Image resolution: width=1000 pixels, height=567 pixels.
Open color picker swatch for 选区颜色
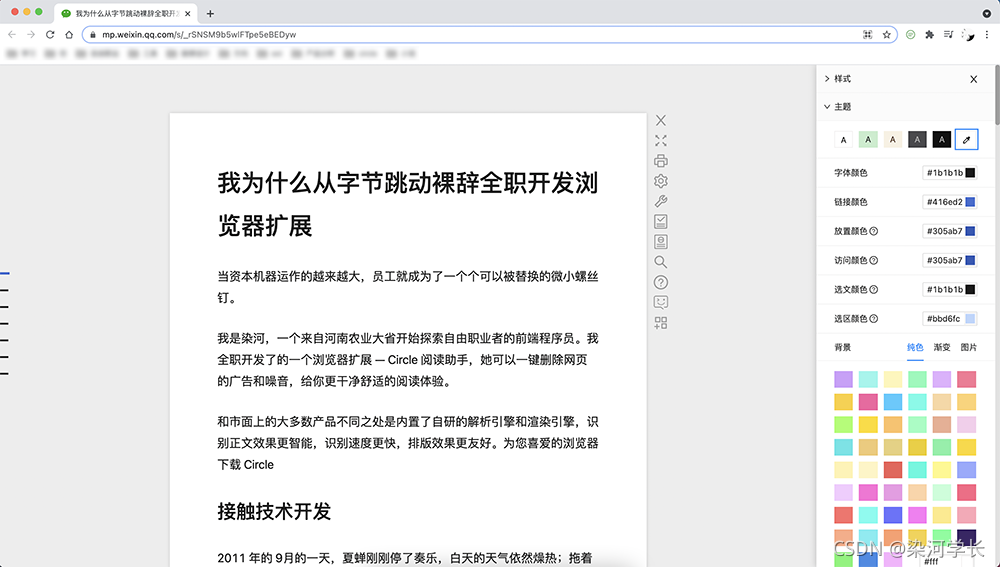(x=970, y=319)
